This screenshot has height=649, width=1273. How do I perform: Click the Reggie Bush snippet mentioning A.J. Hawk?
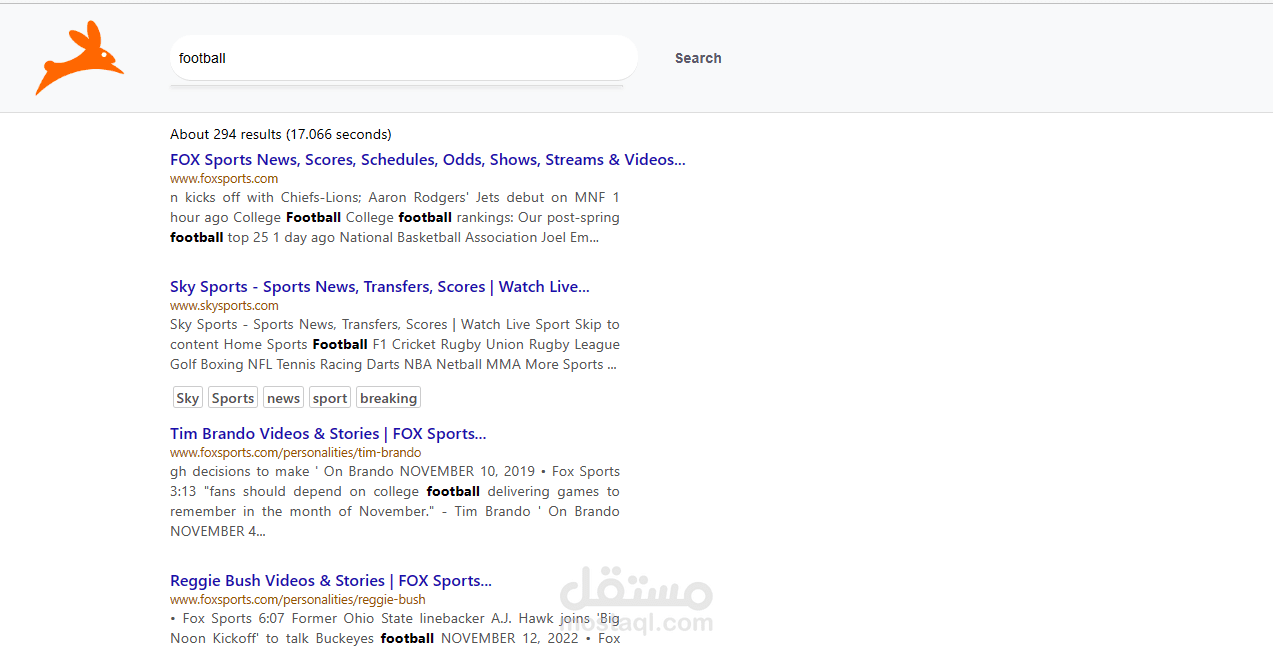pos(395,628)
